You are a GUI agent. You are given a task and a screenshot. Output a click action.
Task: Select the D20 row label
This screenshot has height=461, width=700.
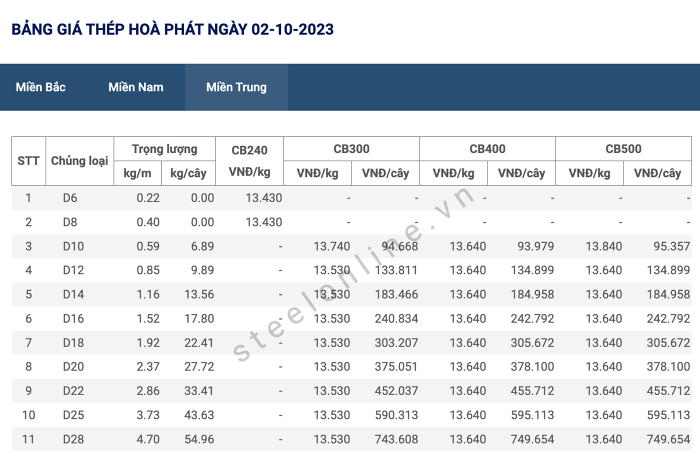click(x=73, y=367)
